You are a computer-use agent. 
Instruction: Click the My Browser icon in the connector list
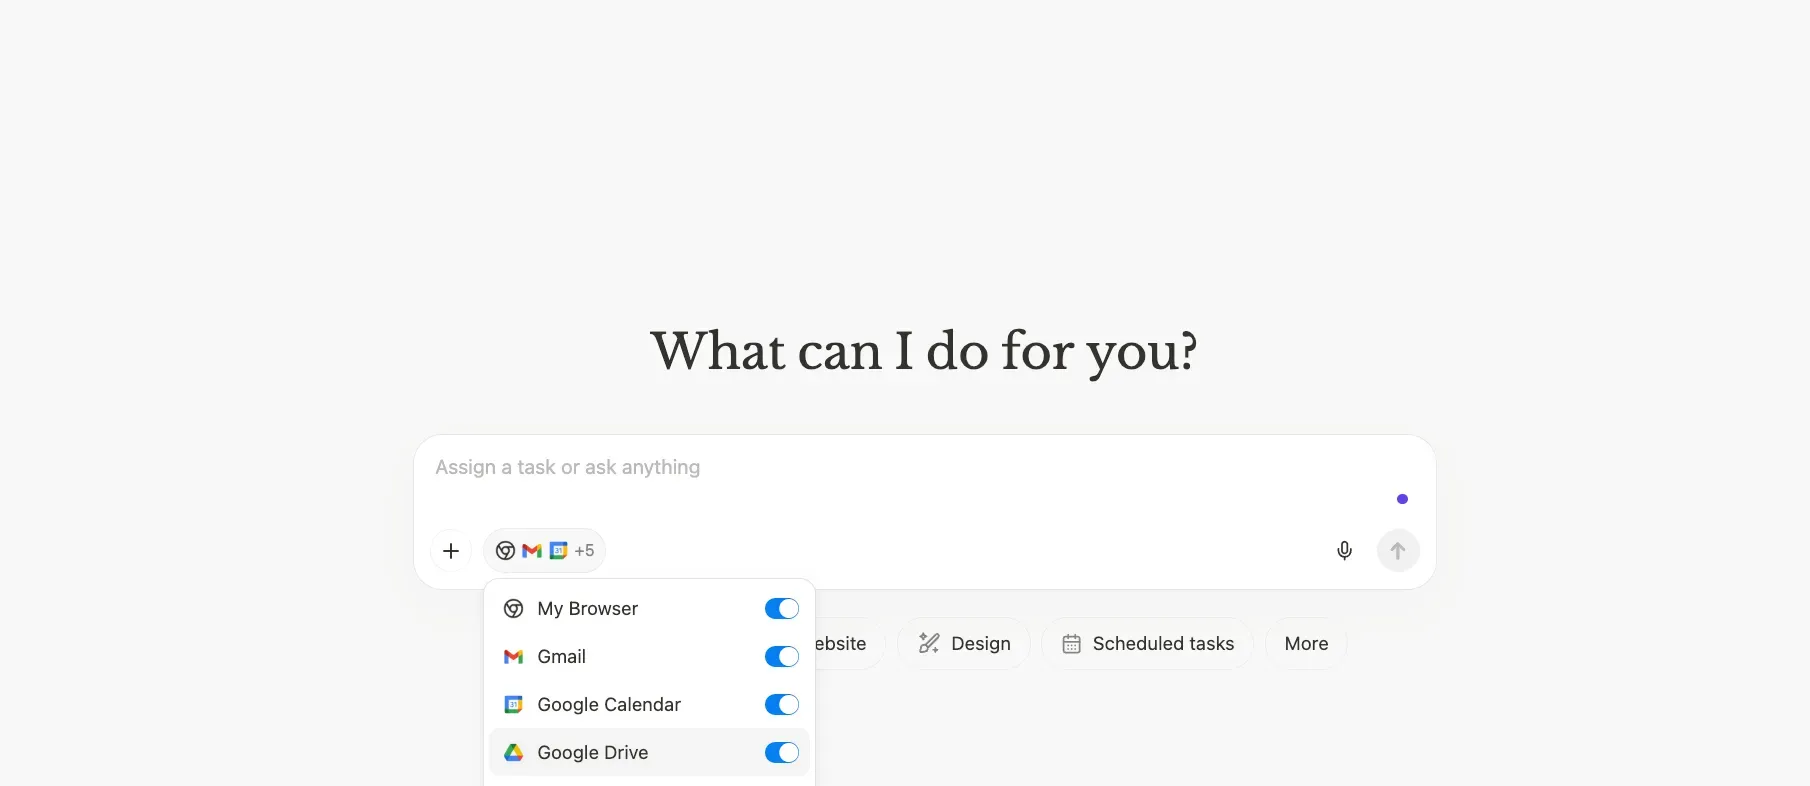click(x=514, y=609)
